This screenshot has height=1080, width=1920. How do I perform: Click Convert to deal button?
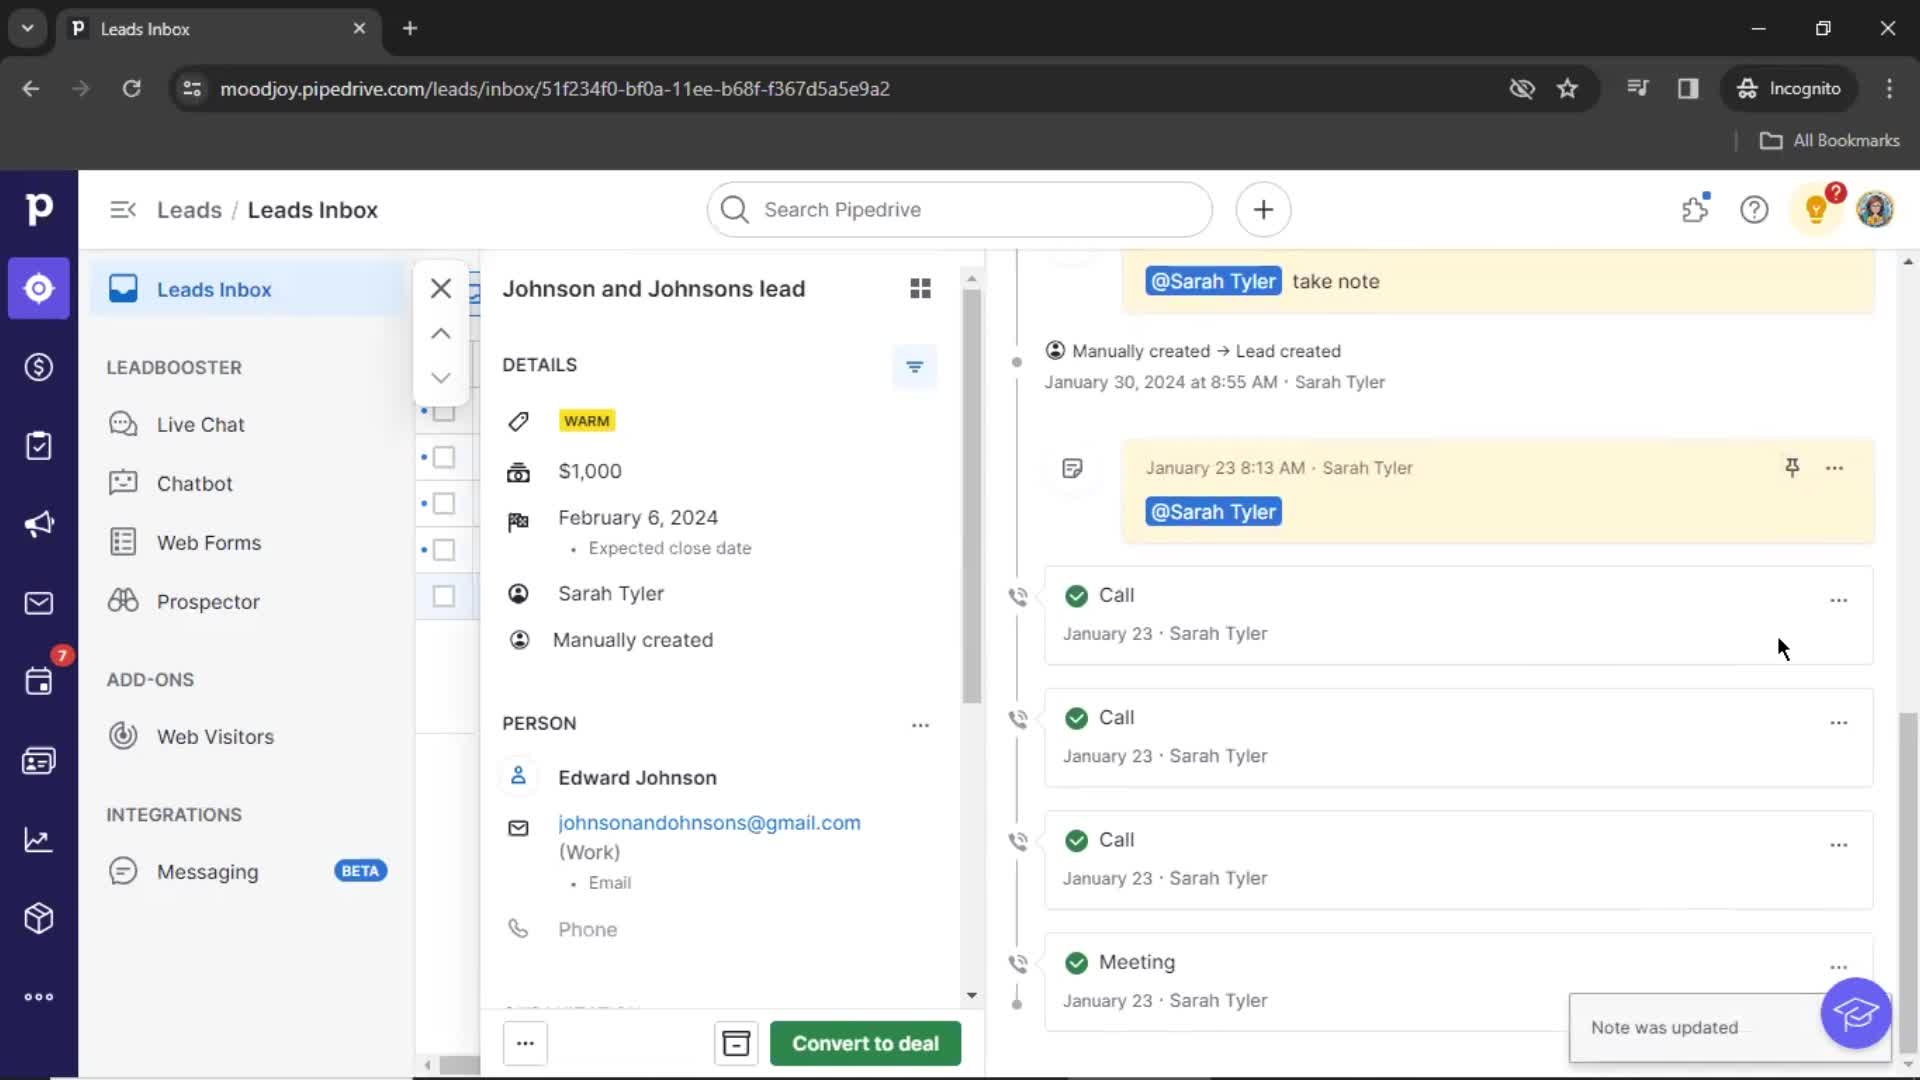pos(864,1043)
